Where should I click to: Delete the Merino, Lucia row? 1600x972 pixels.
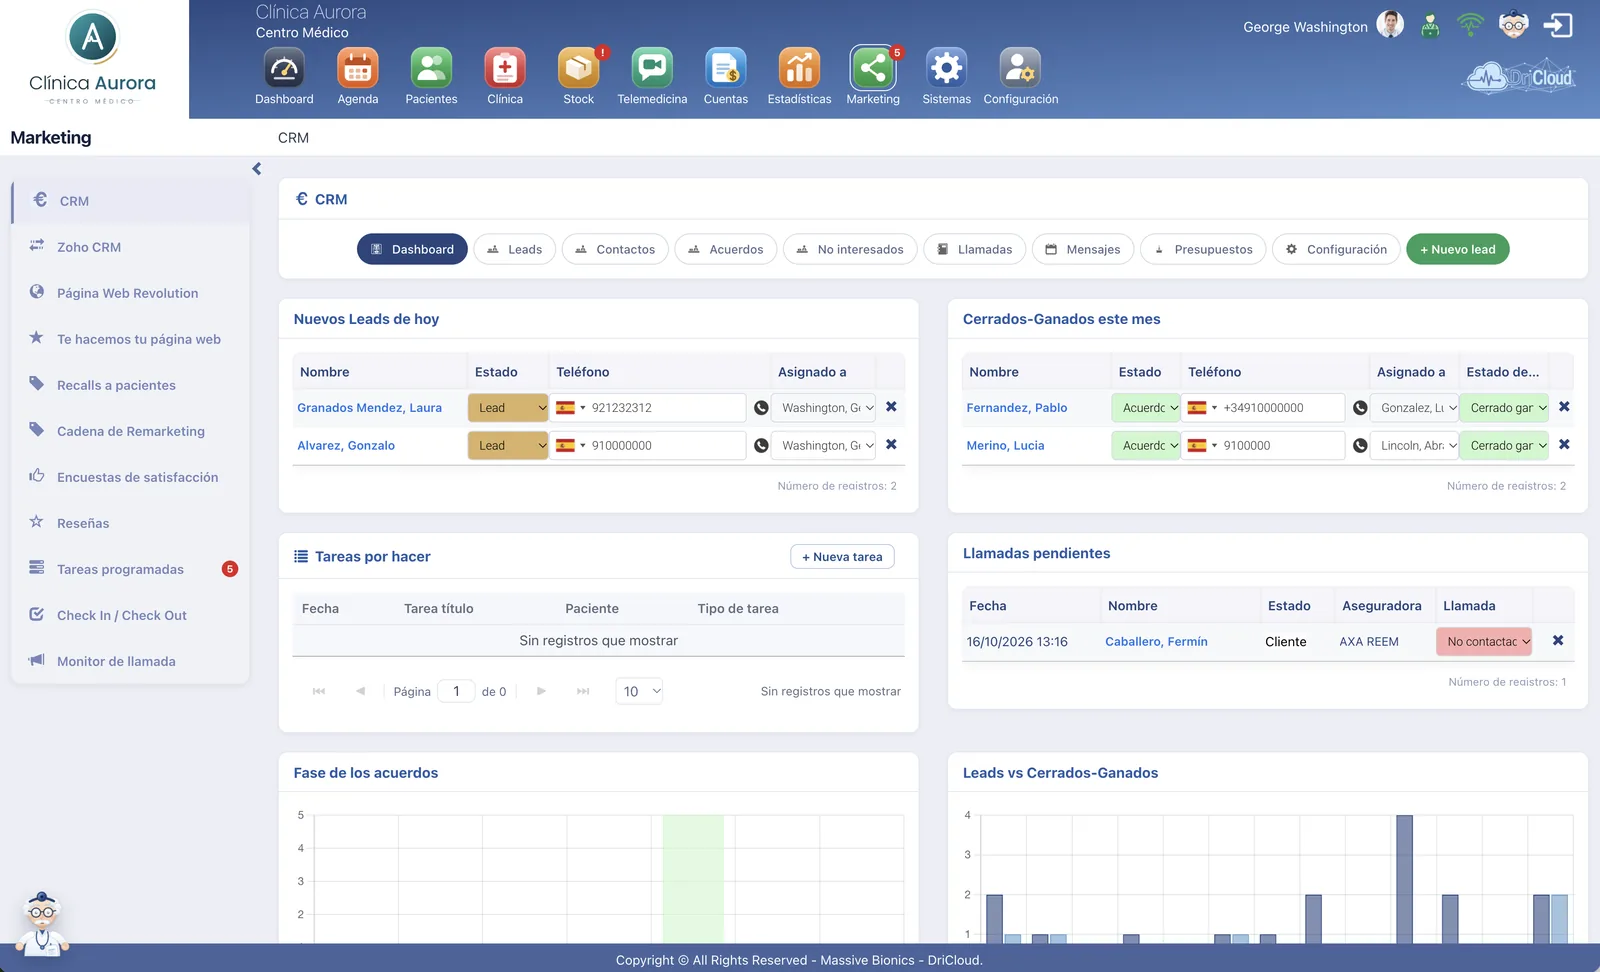(x=1564, y=445)
